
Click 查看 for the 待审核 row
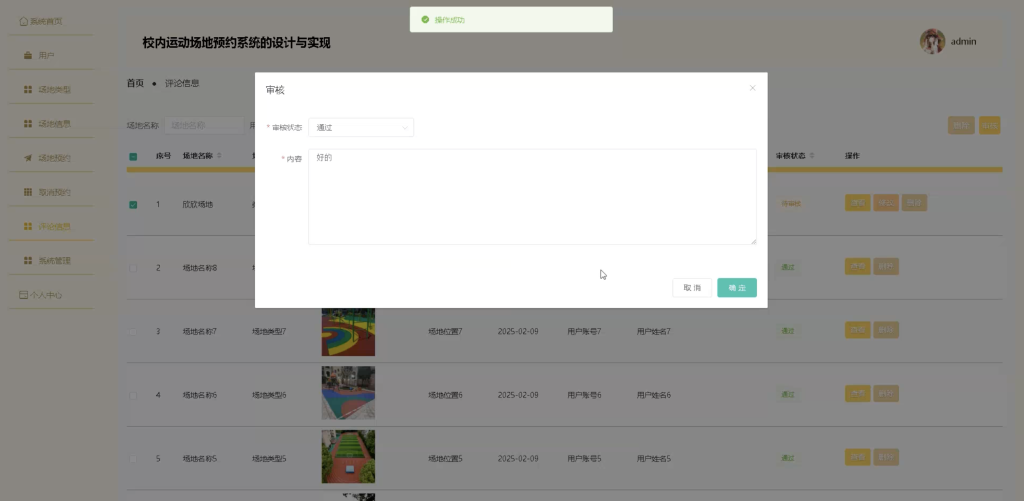(858, 202)
